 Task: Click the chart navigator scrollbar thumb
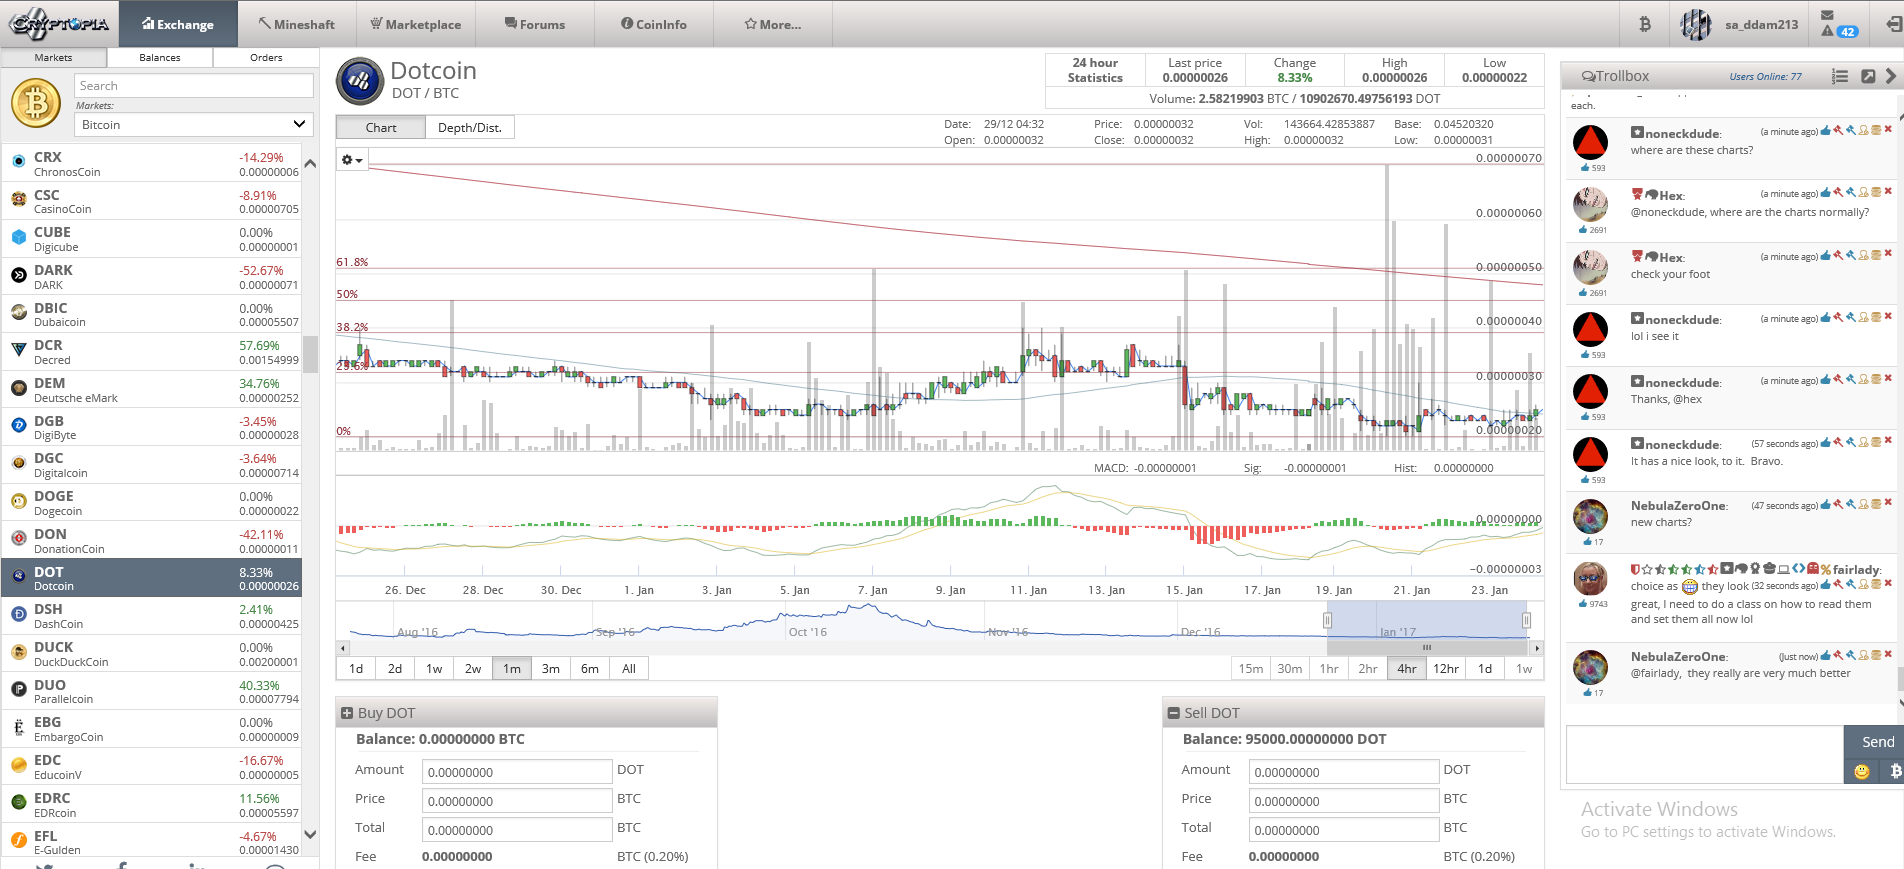tap(1427, 648)
